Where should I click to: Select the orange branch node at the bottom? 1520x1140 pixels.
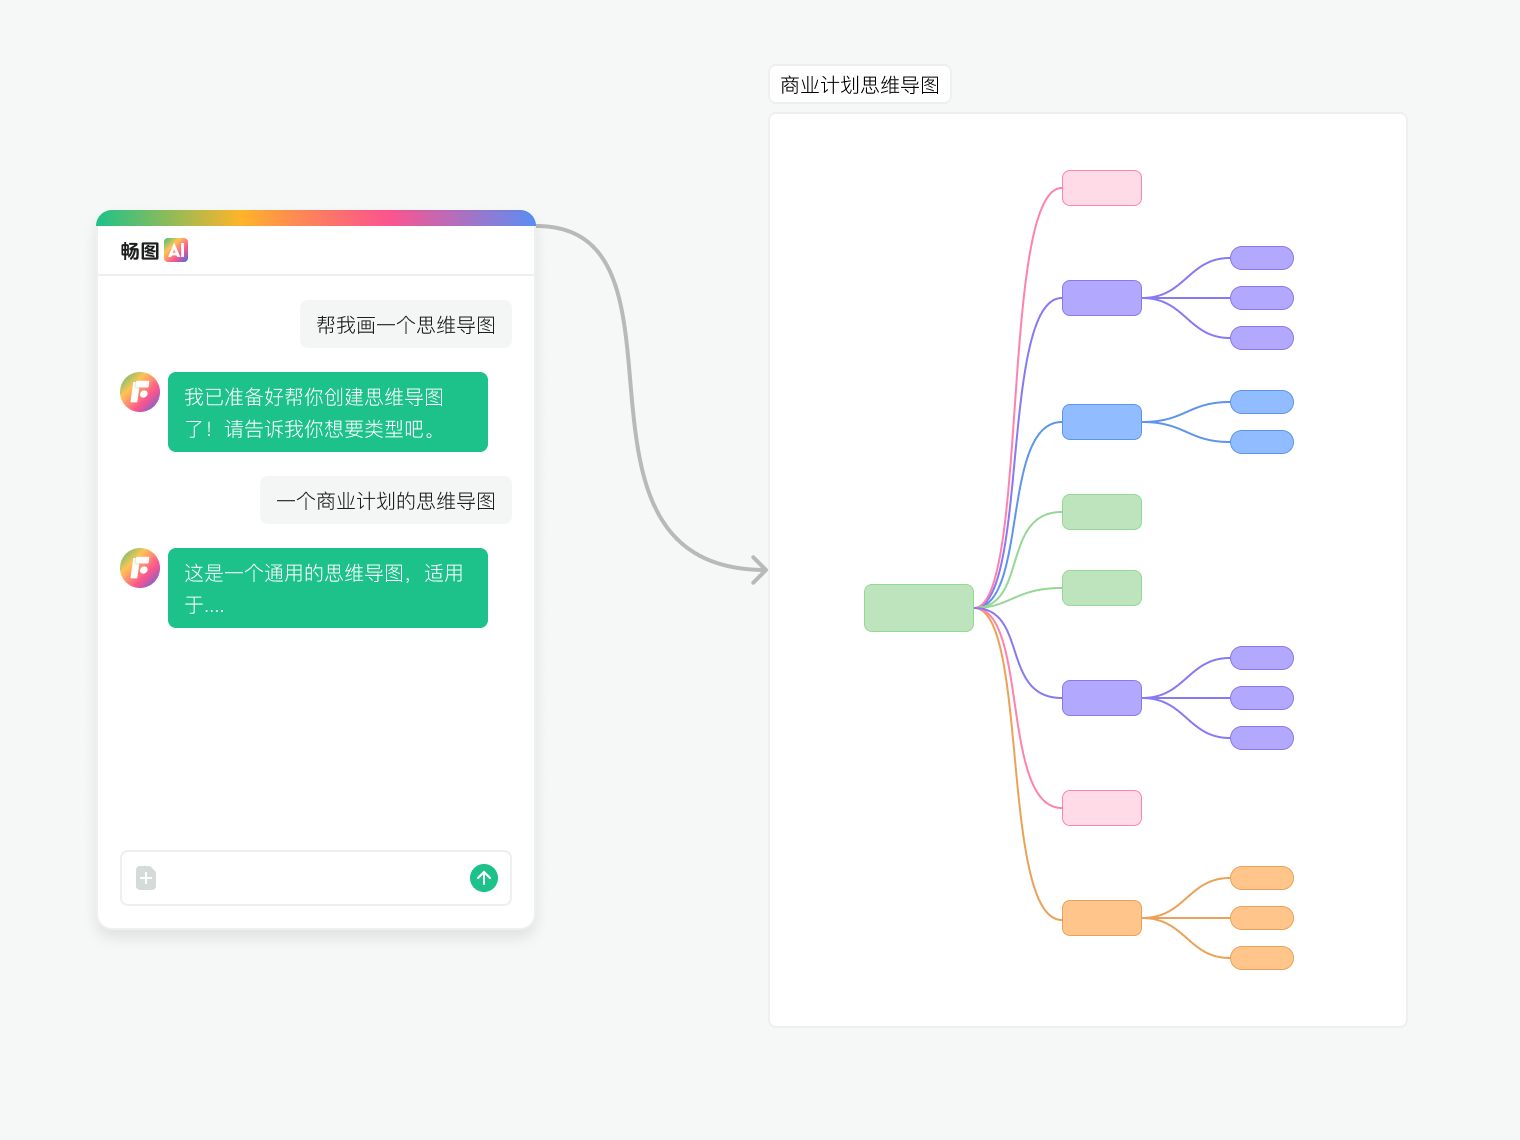coord(1102,918)
